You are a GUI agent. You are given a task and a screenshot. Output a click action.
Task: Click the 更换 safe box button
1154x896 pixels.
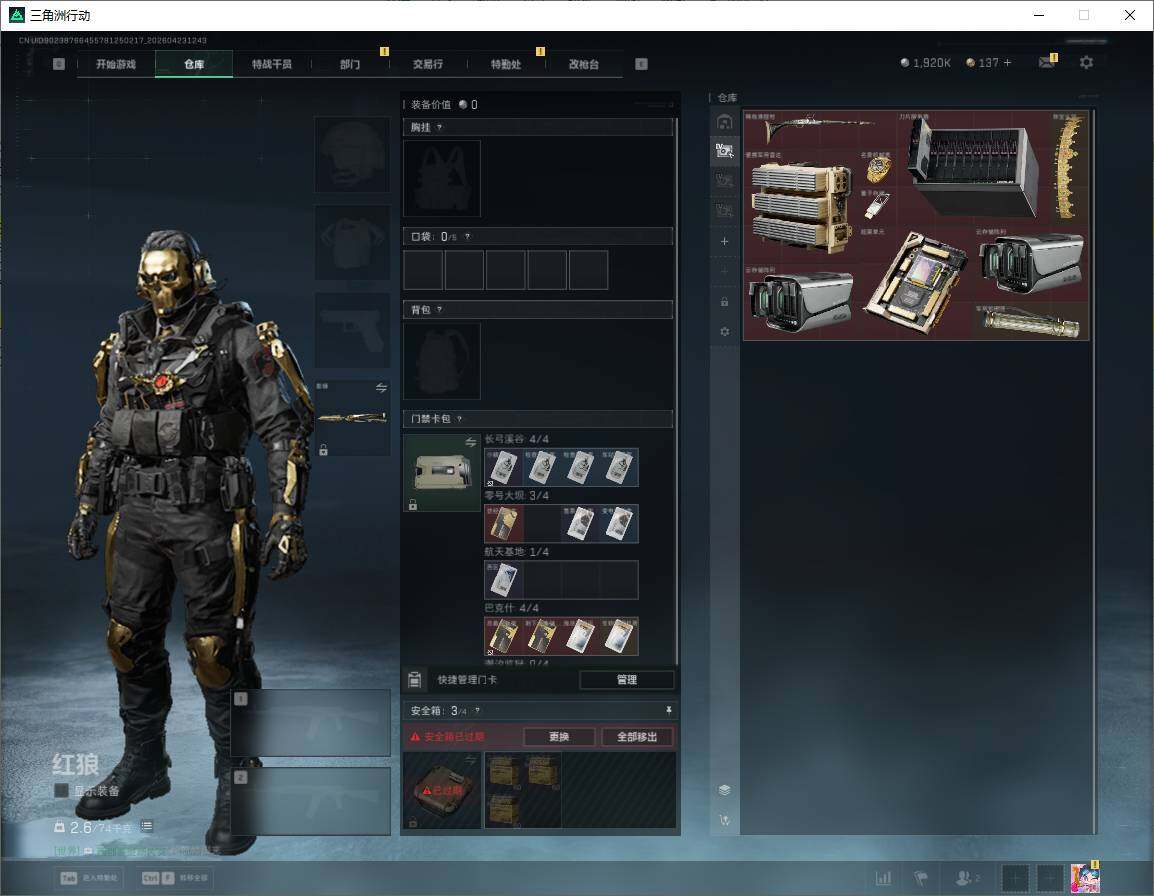559,736
